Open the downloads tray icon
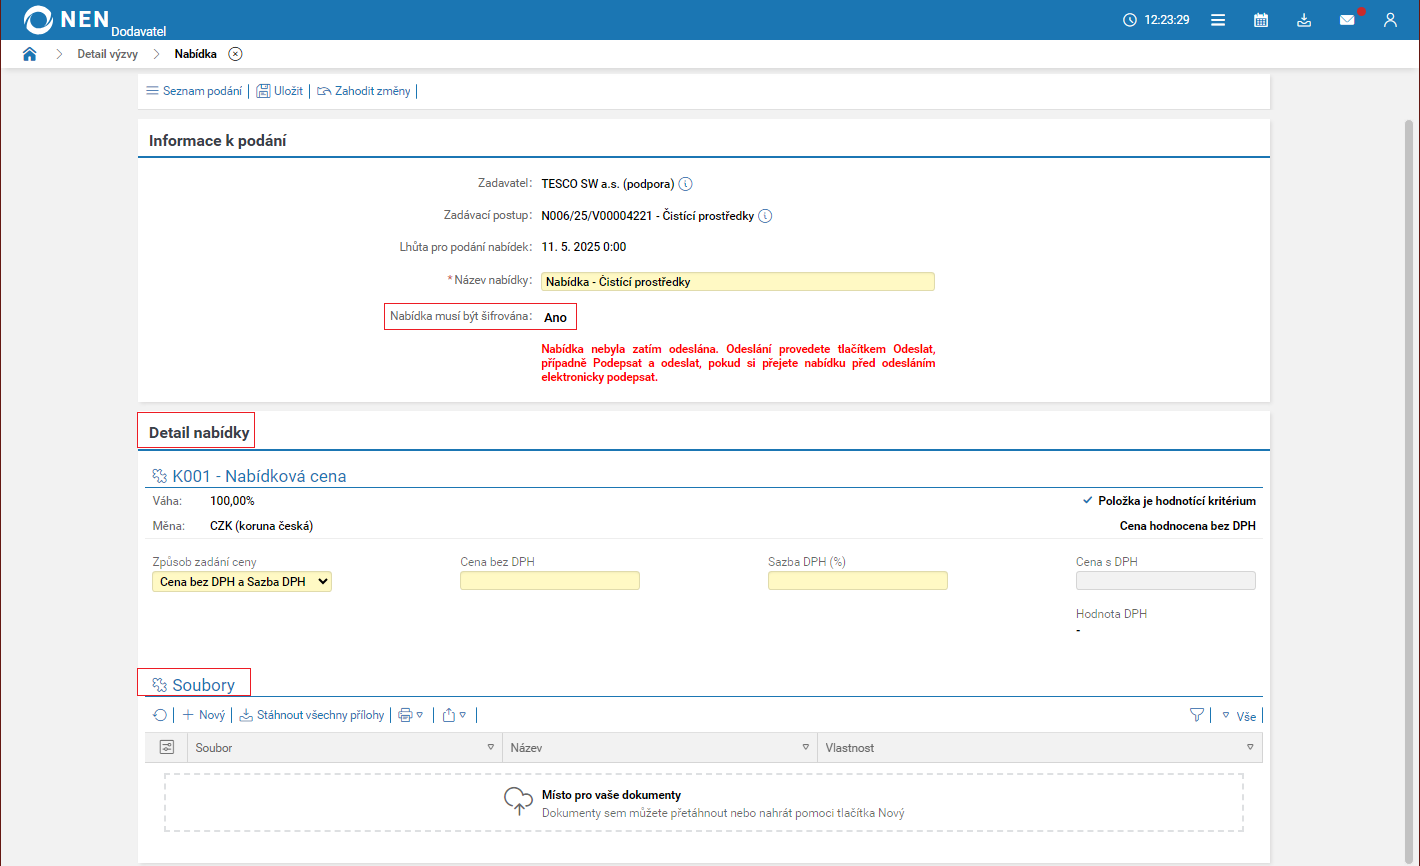The image size is (1420, 866). pos(1304,20)
